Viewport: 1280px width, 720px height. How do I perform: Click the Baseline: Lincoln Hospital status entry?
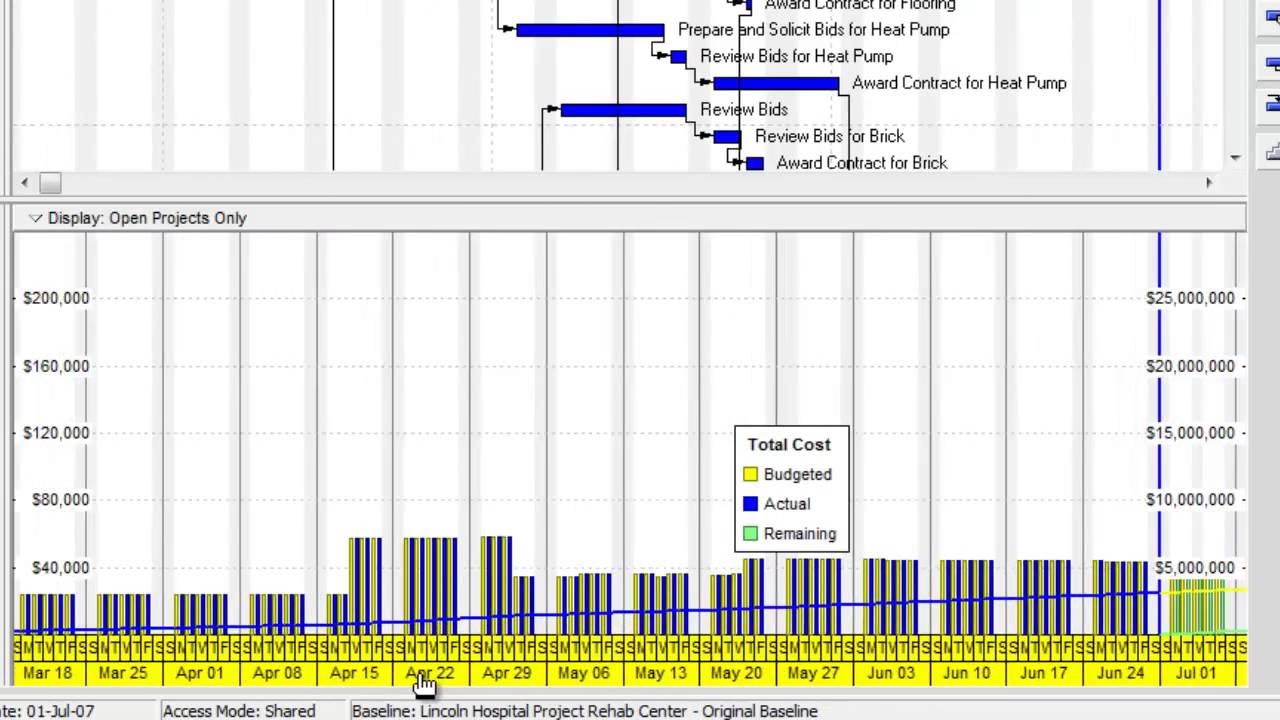[x=585, y=711]
